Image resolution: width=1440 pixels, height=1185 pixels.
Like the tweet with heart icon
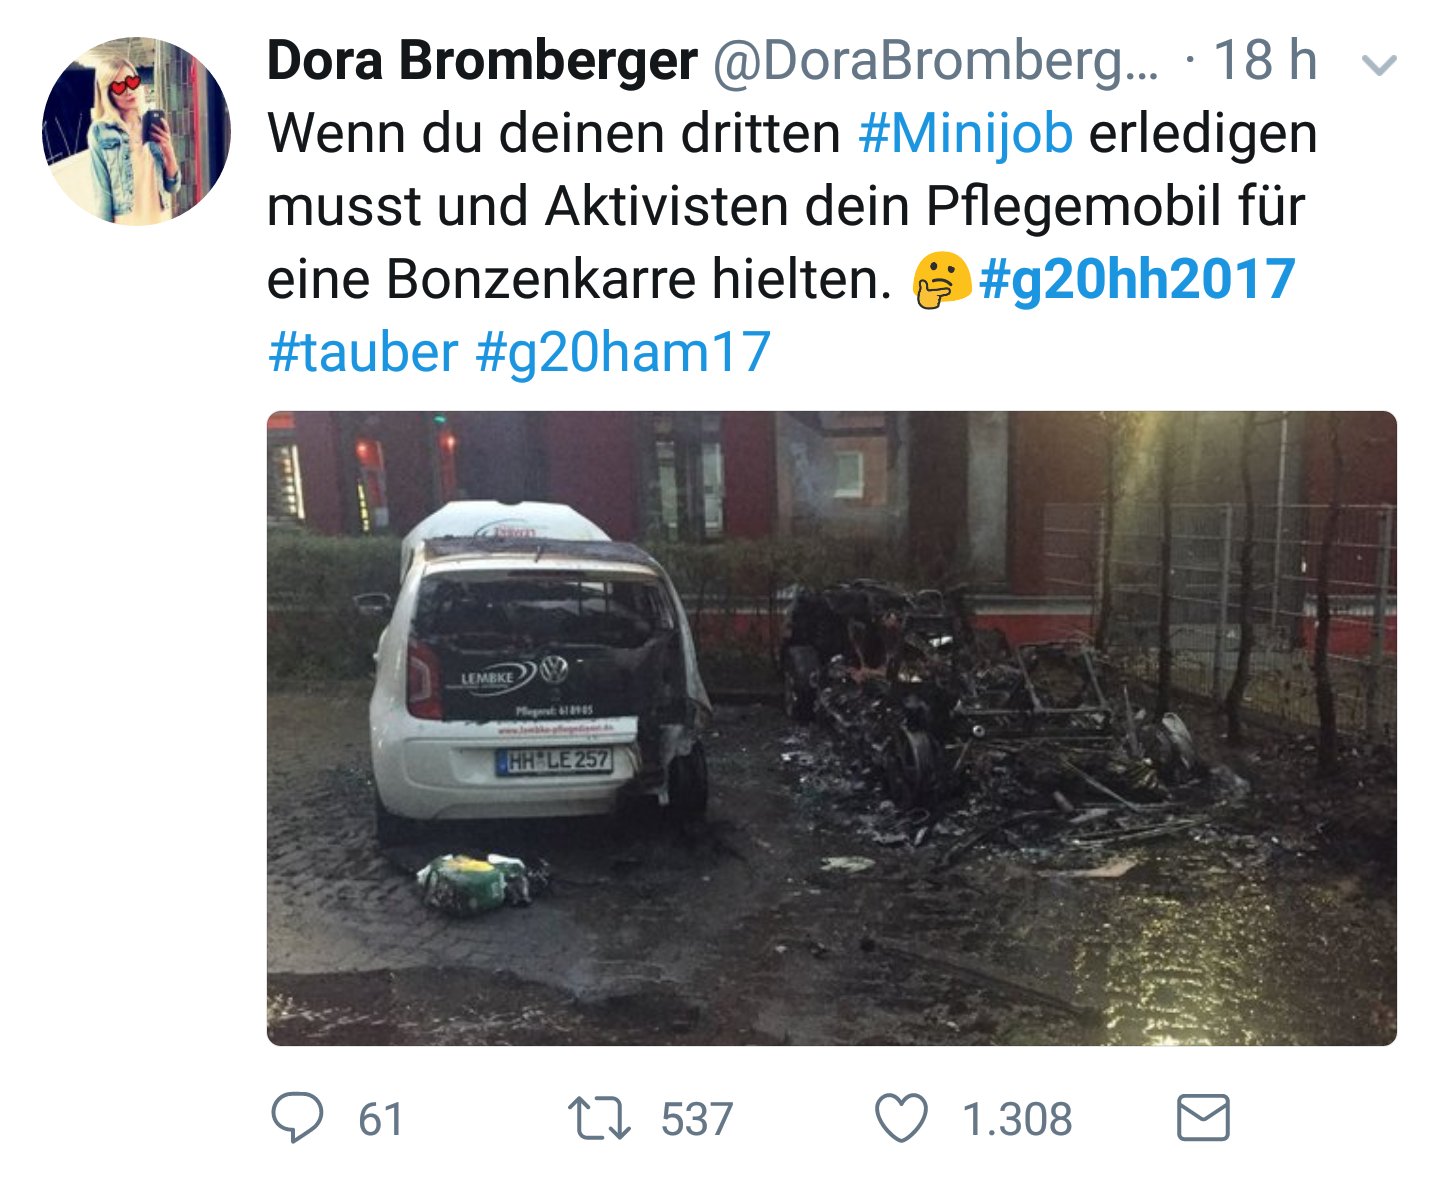pos(902,1118)
